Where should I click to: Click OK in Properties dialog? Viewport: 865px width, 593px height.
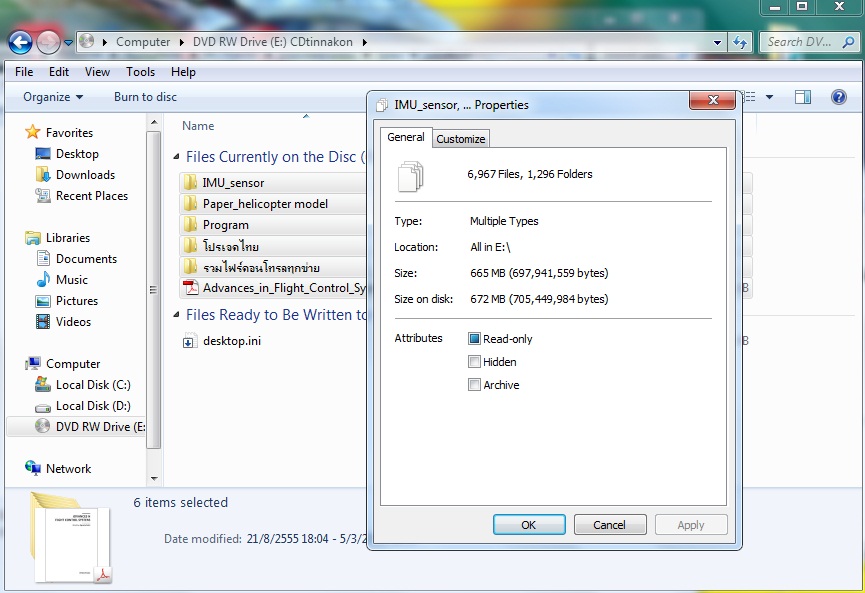point(529,525)
